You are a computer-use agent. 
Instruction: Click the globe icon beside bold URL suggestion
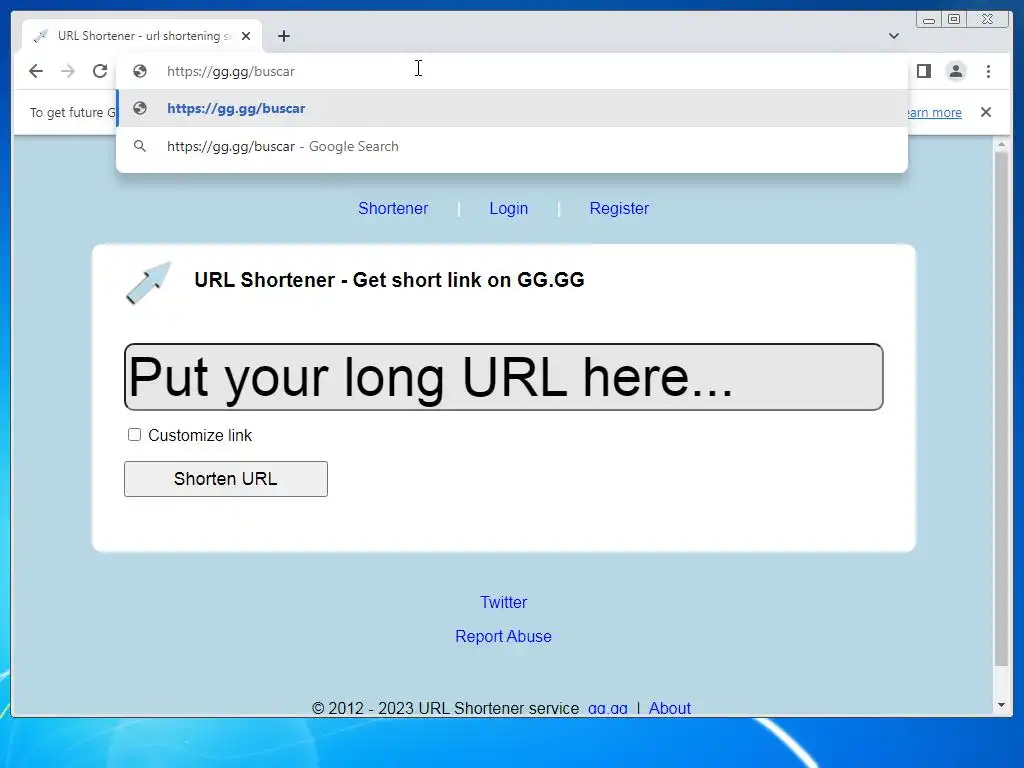[140, 108]
